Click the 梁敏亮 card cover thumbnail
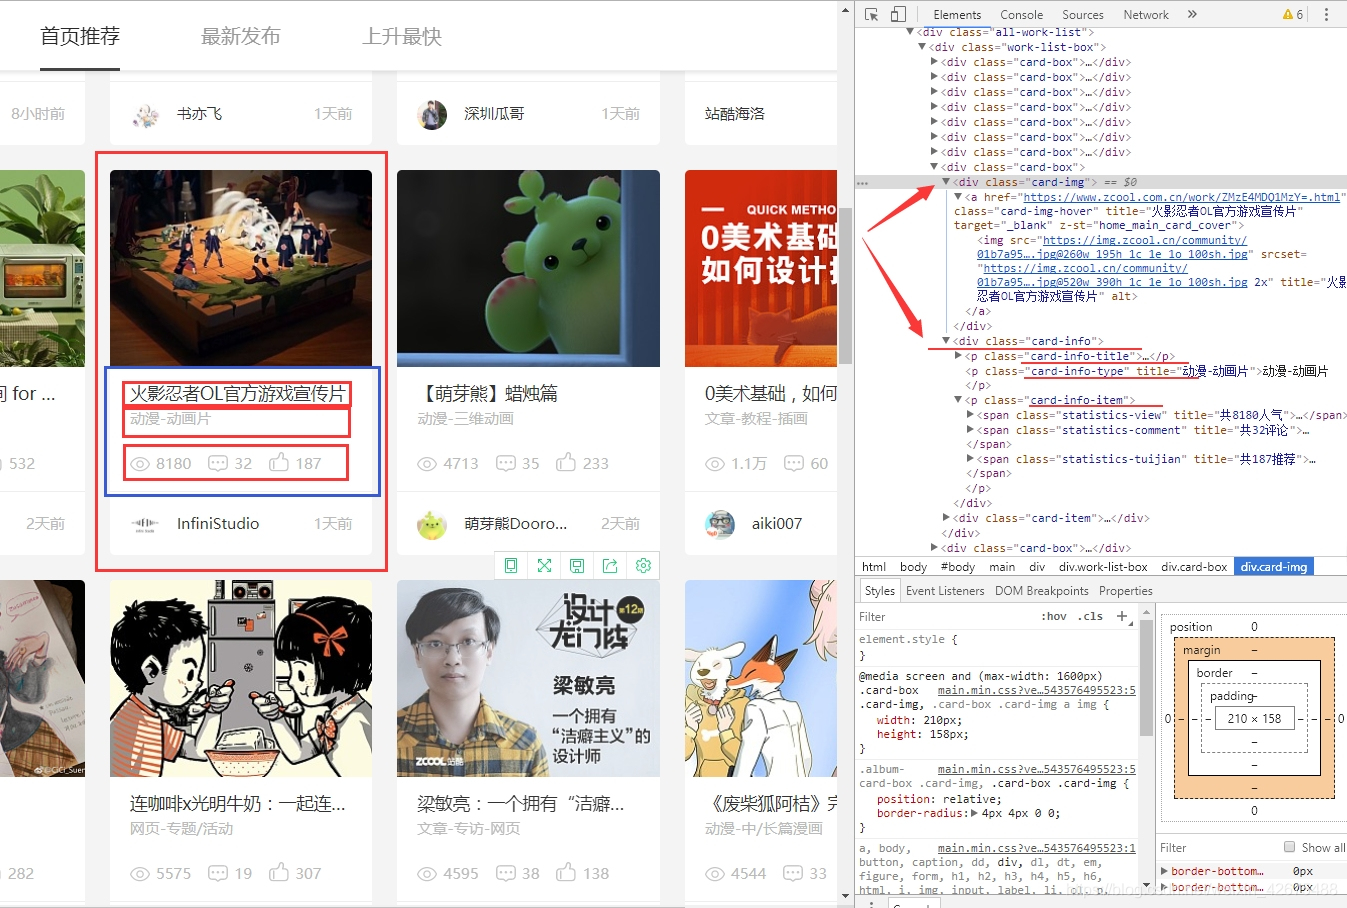 coord(528,678)
